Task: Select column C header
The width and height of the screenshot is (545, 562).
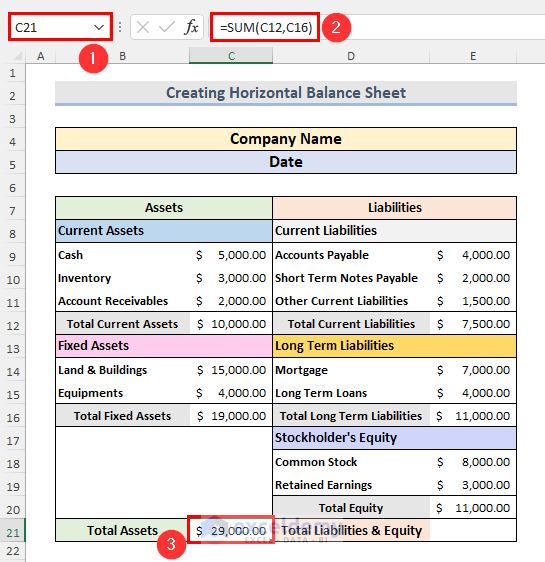Action: (x=231, y=56)
